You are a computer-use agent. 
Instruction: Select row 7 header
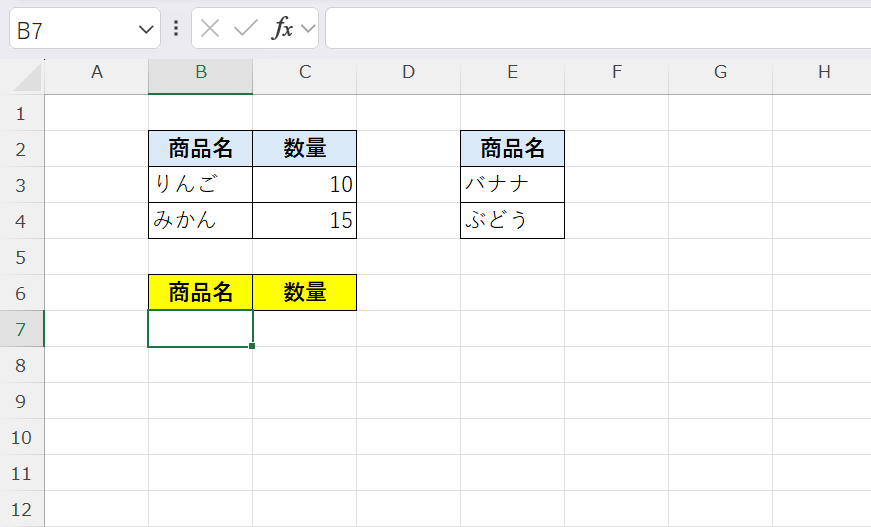[22, 329]
